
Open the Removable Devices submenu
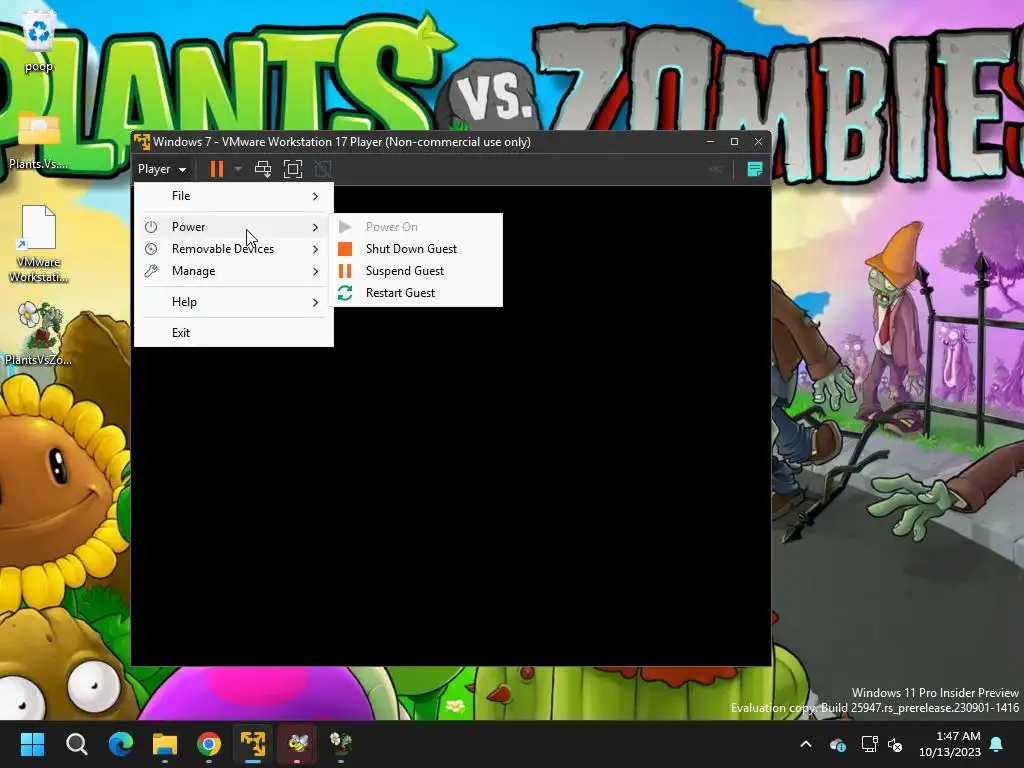click(234, 249)
